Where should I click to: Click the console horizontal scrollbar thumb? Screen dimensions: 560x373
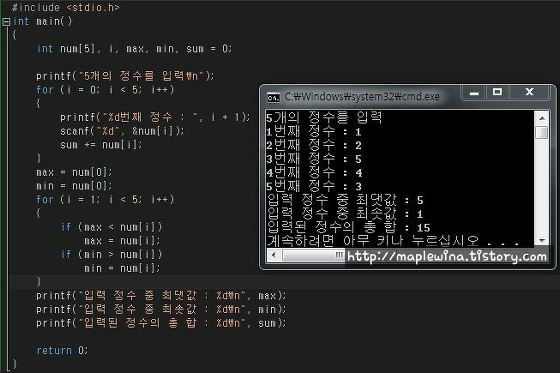(x=314, y=255)
